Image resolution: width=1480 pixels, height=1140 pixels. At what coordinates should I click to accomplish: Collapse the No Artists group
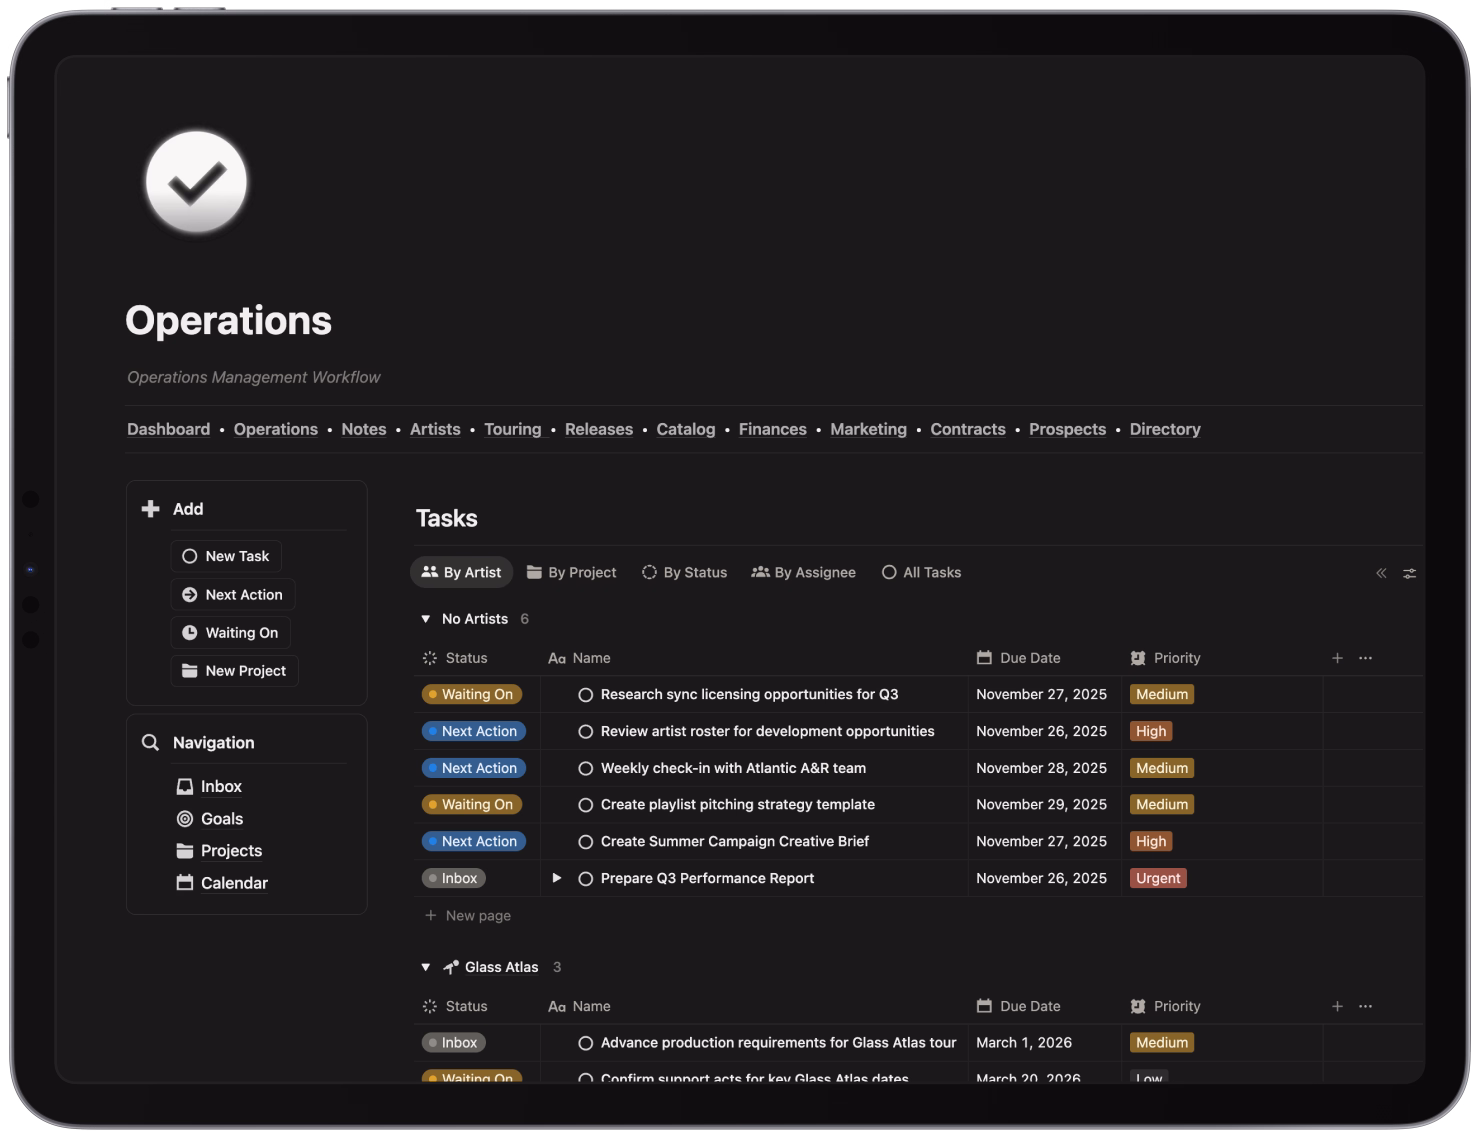point(426,619)
